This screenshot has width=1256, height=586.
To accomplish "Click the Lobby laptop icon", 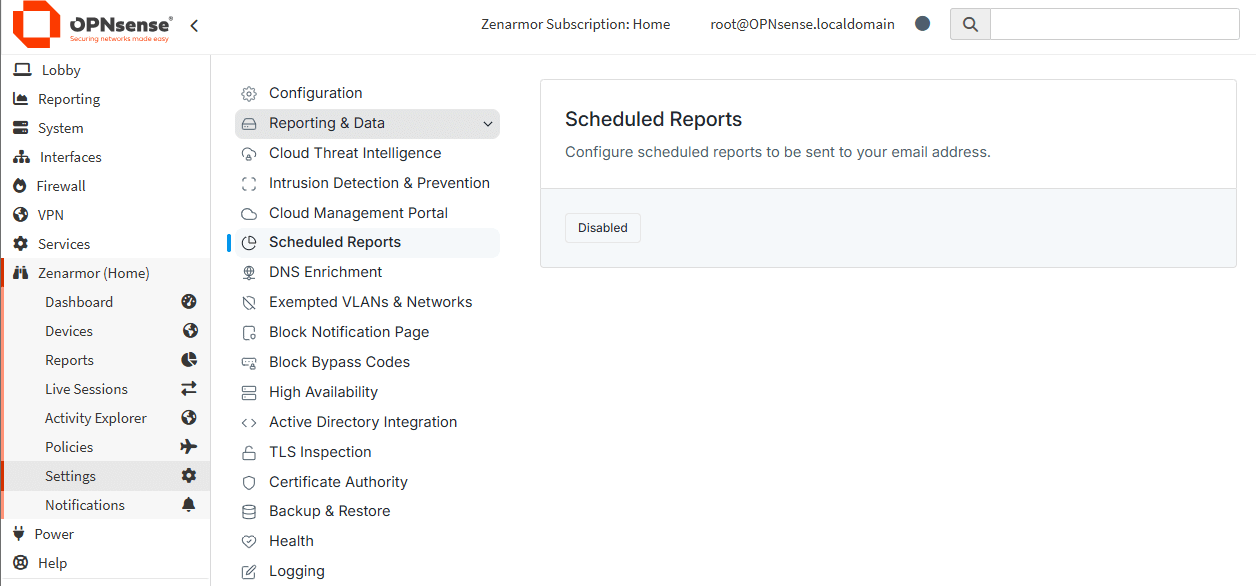I will (x=22, y=70).
